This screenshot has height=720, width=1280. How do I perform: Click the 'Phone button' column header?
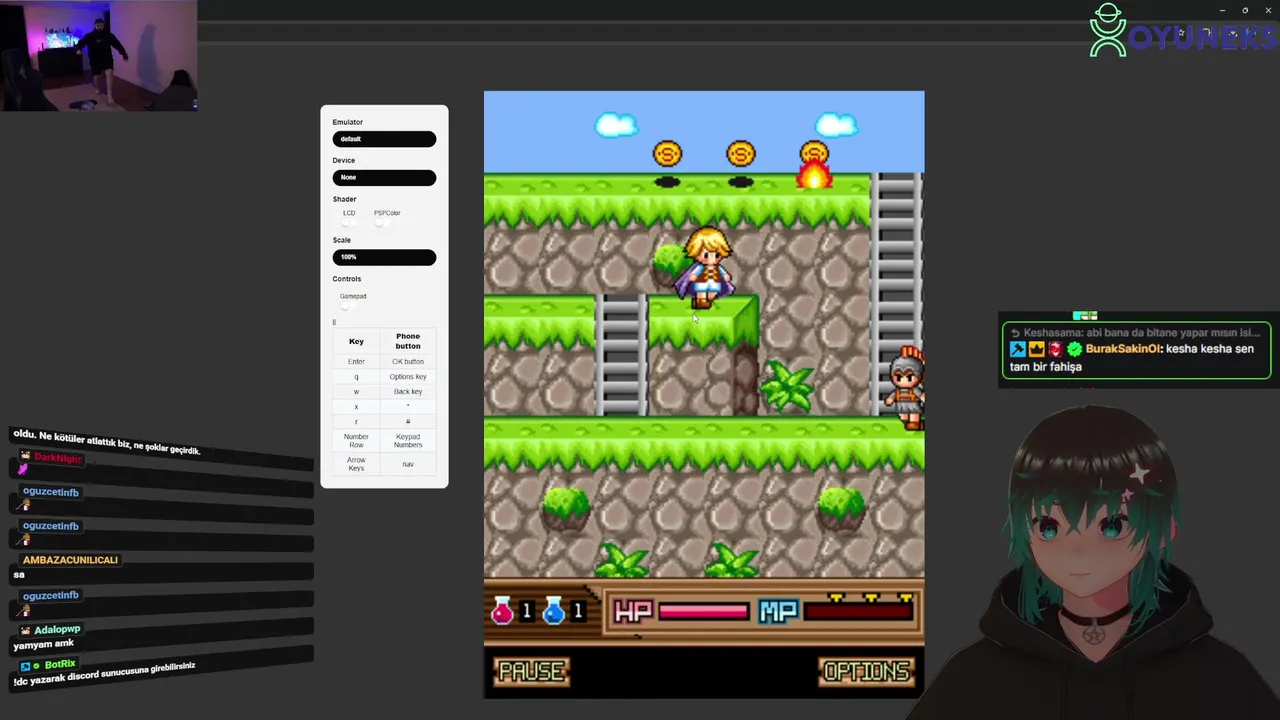(408, 341)
